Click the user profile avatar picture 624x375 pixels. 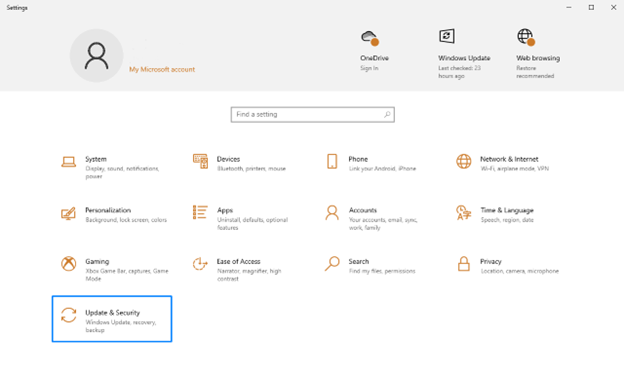[x=96, y=56]
